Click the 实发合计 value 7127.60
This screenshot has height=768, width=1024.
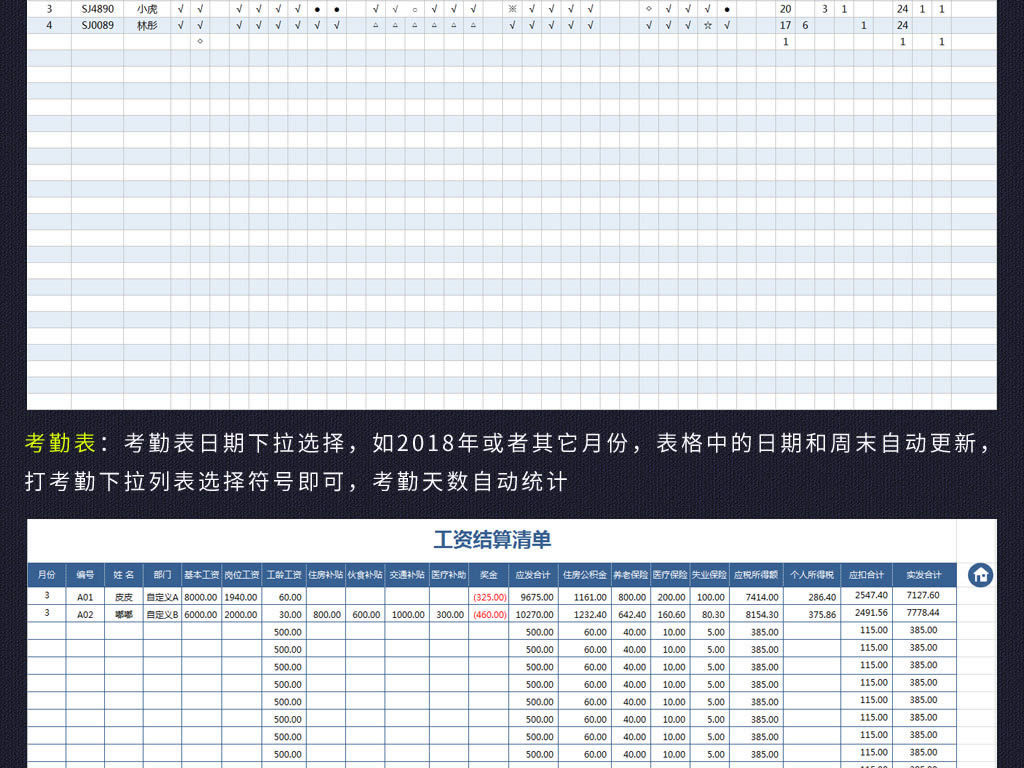[923, 596]
